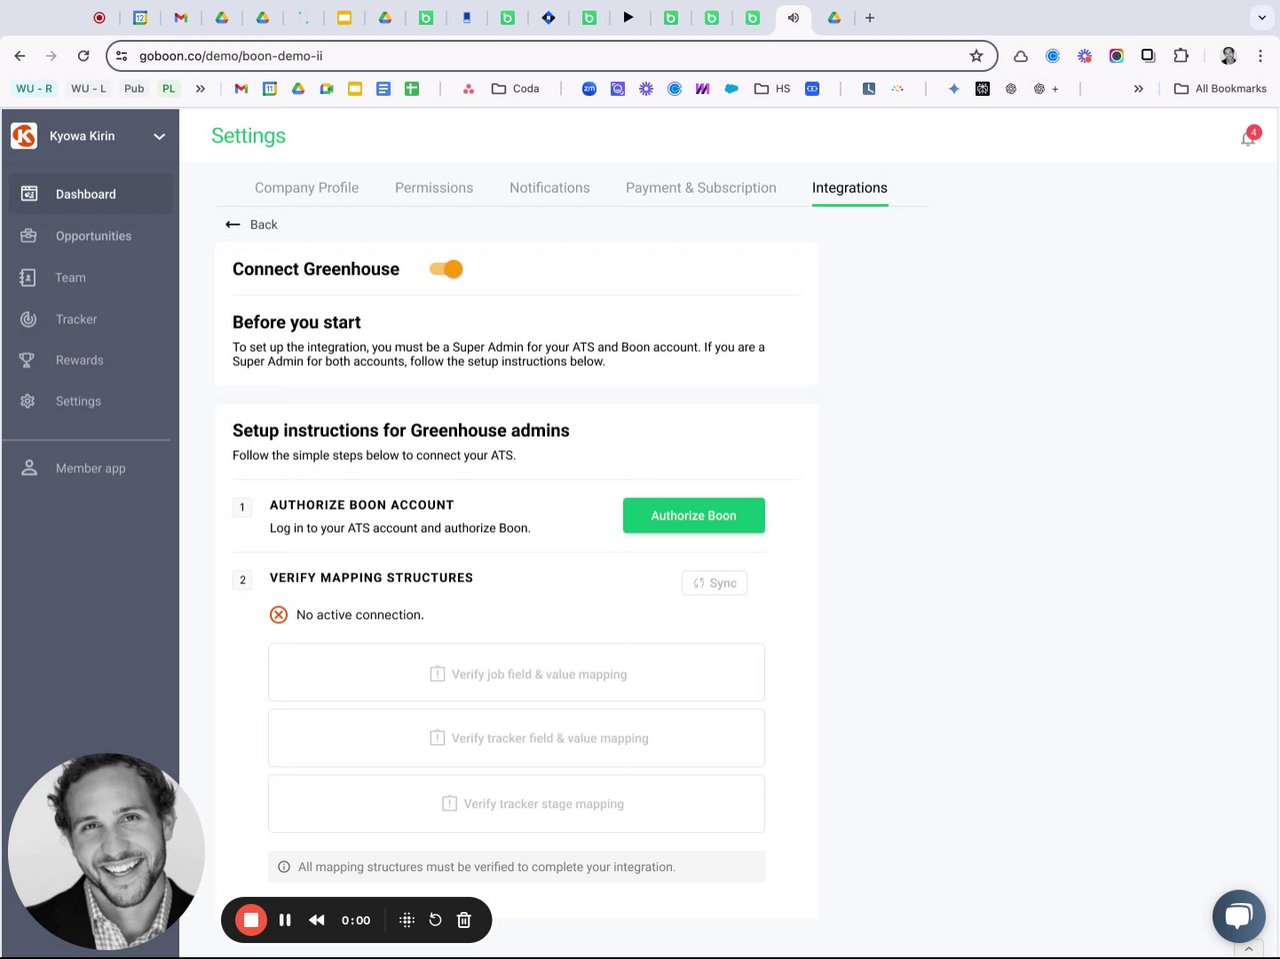Click the Sync button
The height and width of the screenshot is (959, 1280).
tap(714, 583)
